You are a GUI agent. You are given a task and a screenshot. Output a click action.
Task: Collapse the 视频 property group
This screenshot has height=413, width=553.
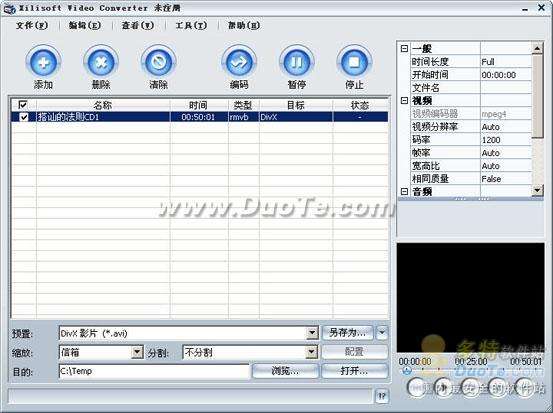pyautogui.click(x=405, y=101)
